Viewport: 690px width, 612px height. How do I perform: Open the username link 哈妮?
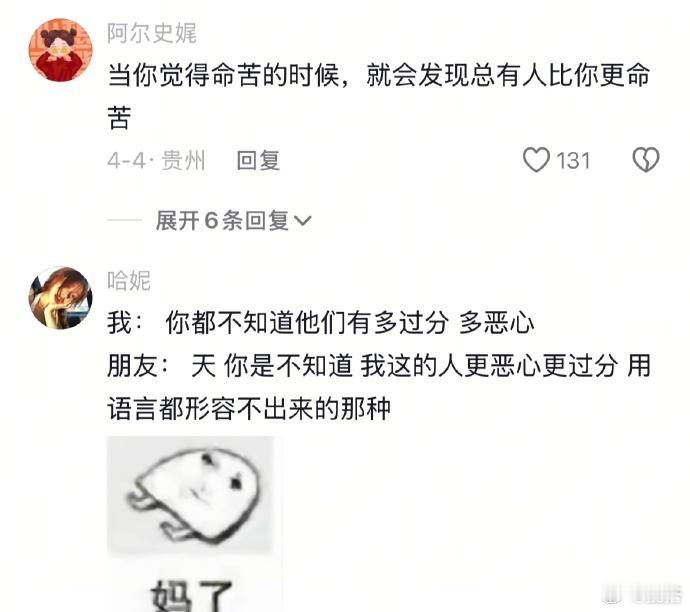[x=128, y=281]
